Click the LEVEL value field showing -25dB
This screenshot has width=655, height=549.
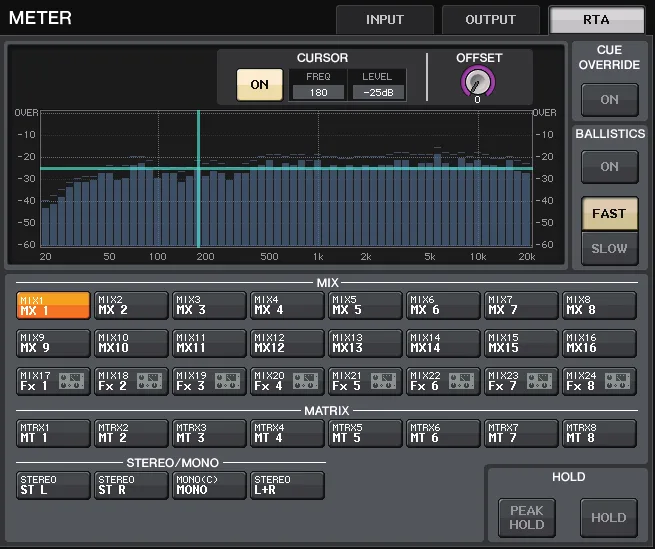point(378,92)
